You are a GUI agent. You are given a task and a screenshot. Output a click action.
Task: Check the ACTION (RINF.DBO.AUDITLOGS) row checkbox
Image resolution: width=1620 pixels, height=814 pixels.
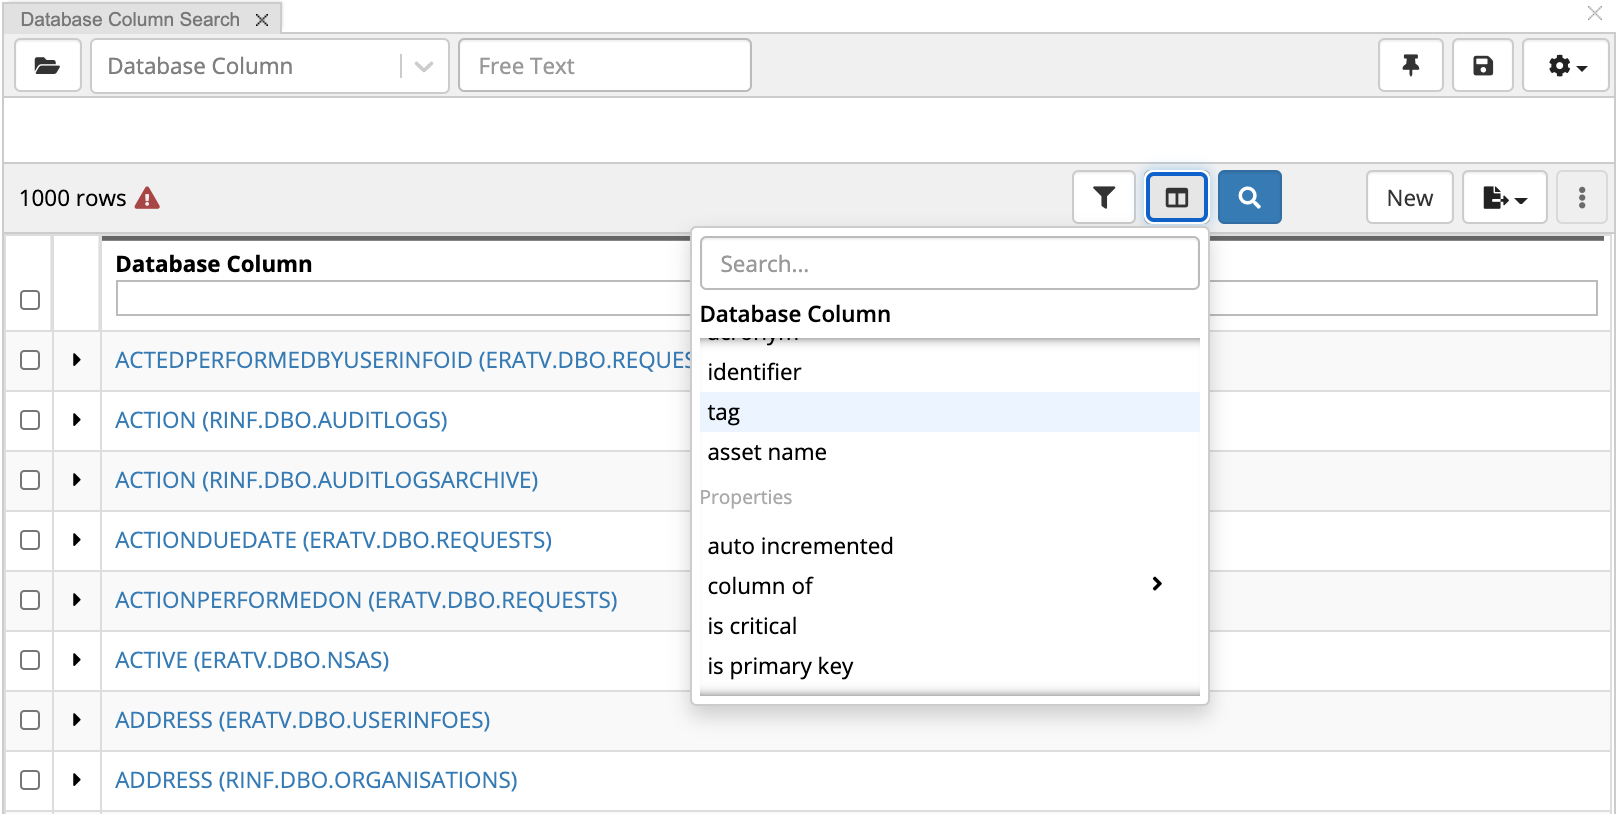pyautogui.click(x=30, y=420)
